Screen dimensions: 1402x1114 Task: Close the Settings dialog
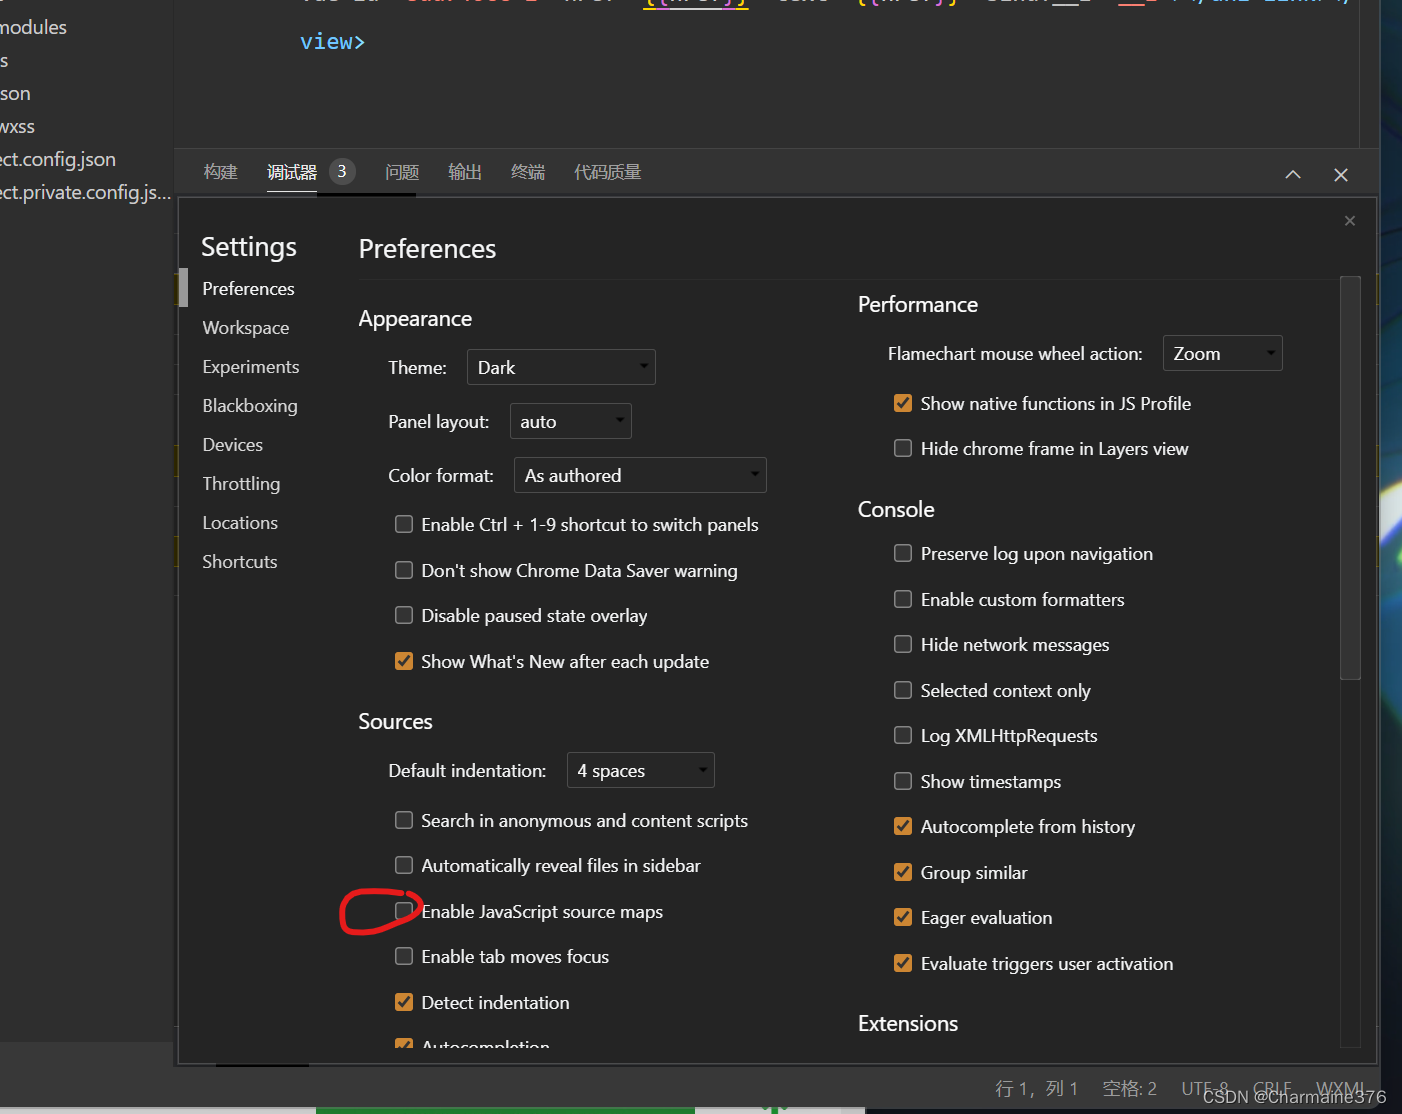point(1349,220)
